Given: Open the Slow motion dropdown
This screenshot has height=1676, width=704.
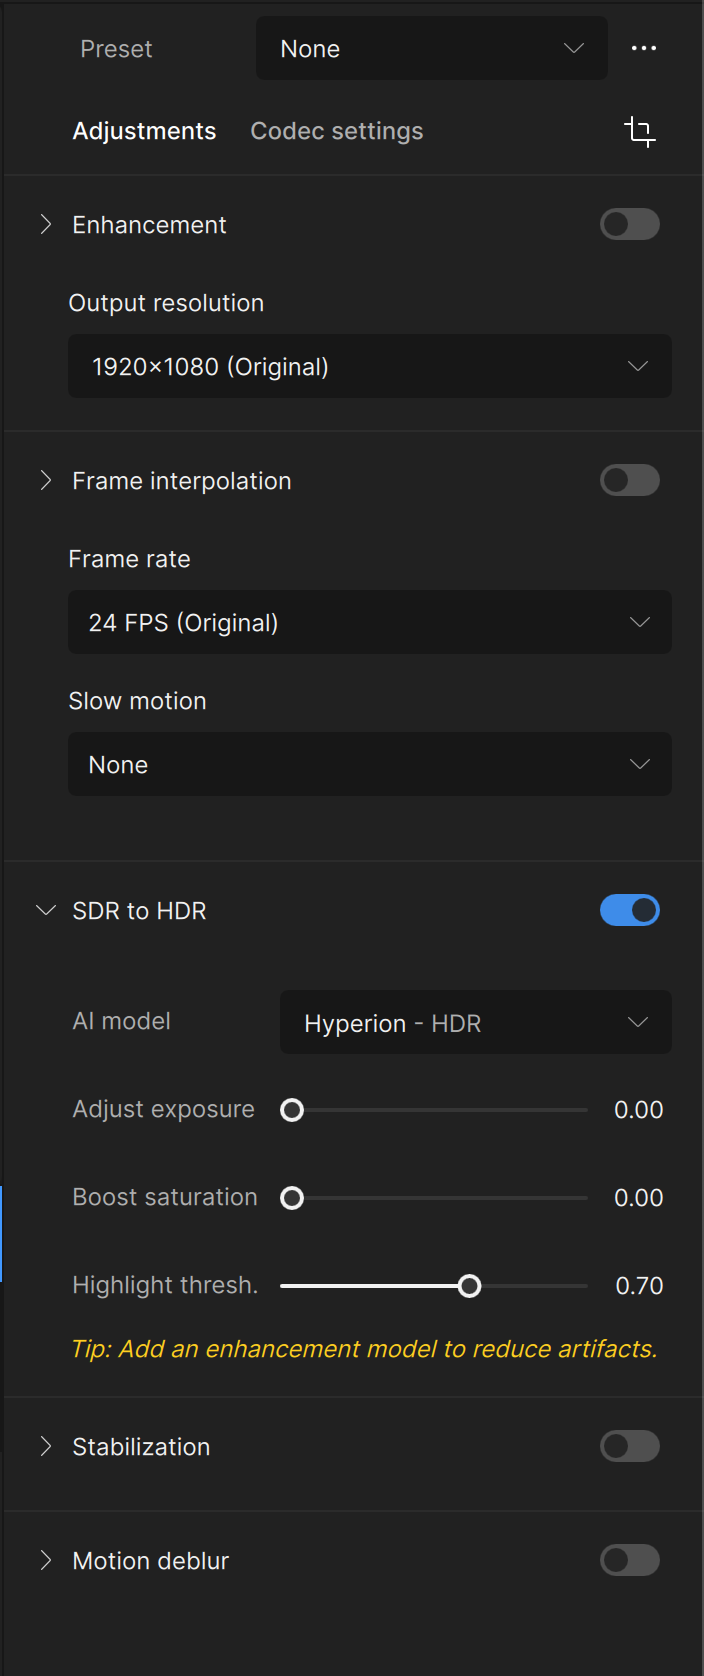Looking at the screenshot, I should coord(369,764).
